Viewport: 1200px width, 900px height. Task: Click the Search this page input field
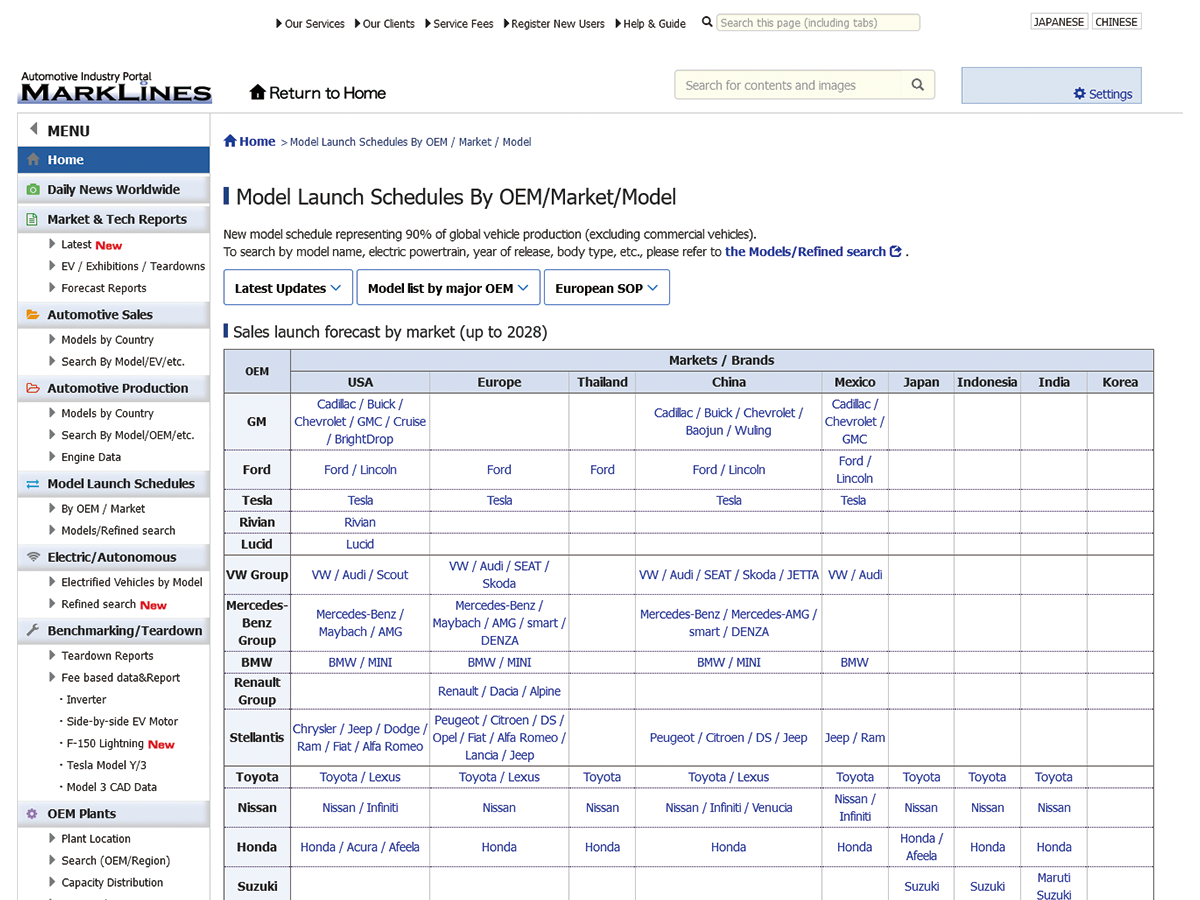click(818, 22)
